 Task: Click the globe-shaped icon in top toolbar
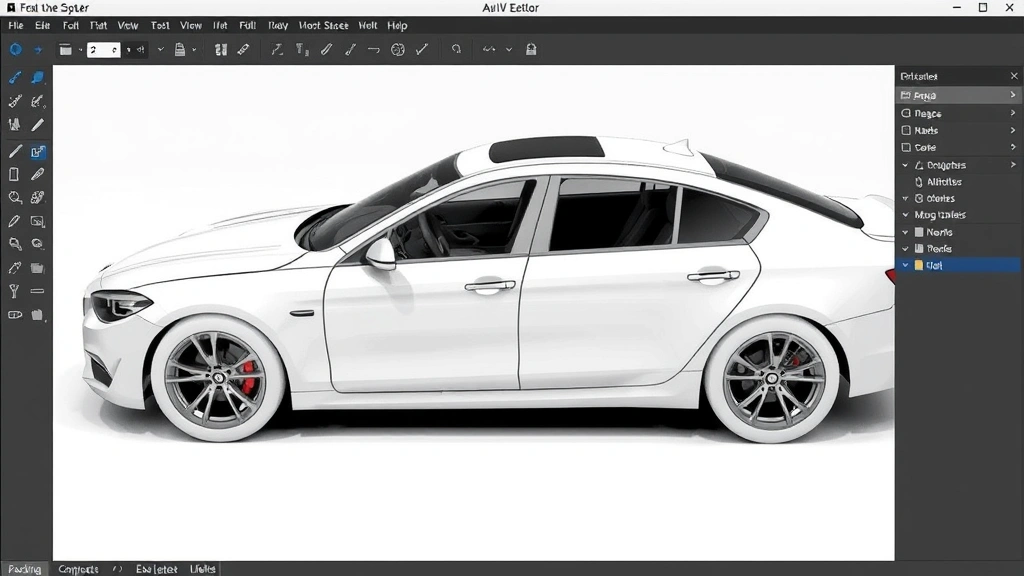[x=397, y=49]
